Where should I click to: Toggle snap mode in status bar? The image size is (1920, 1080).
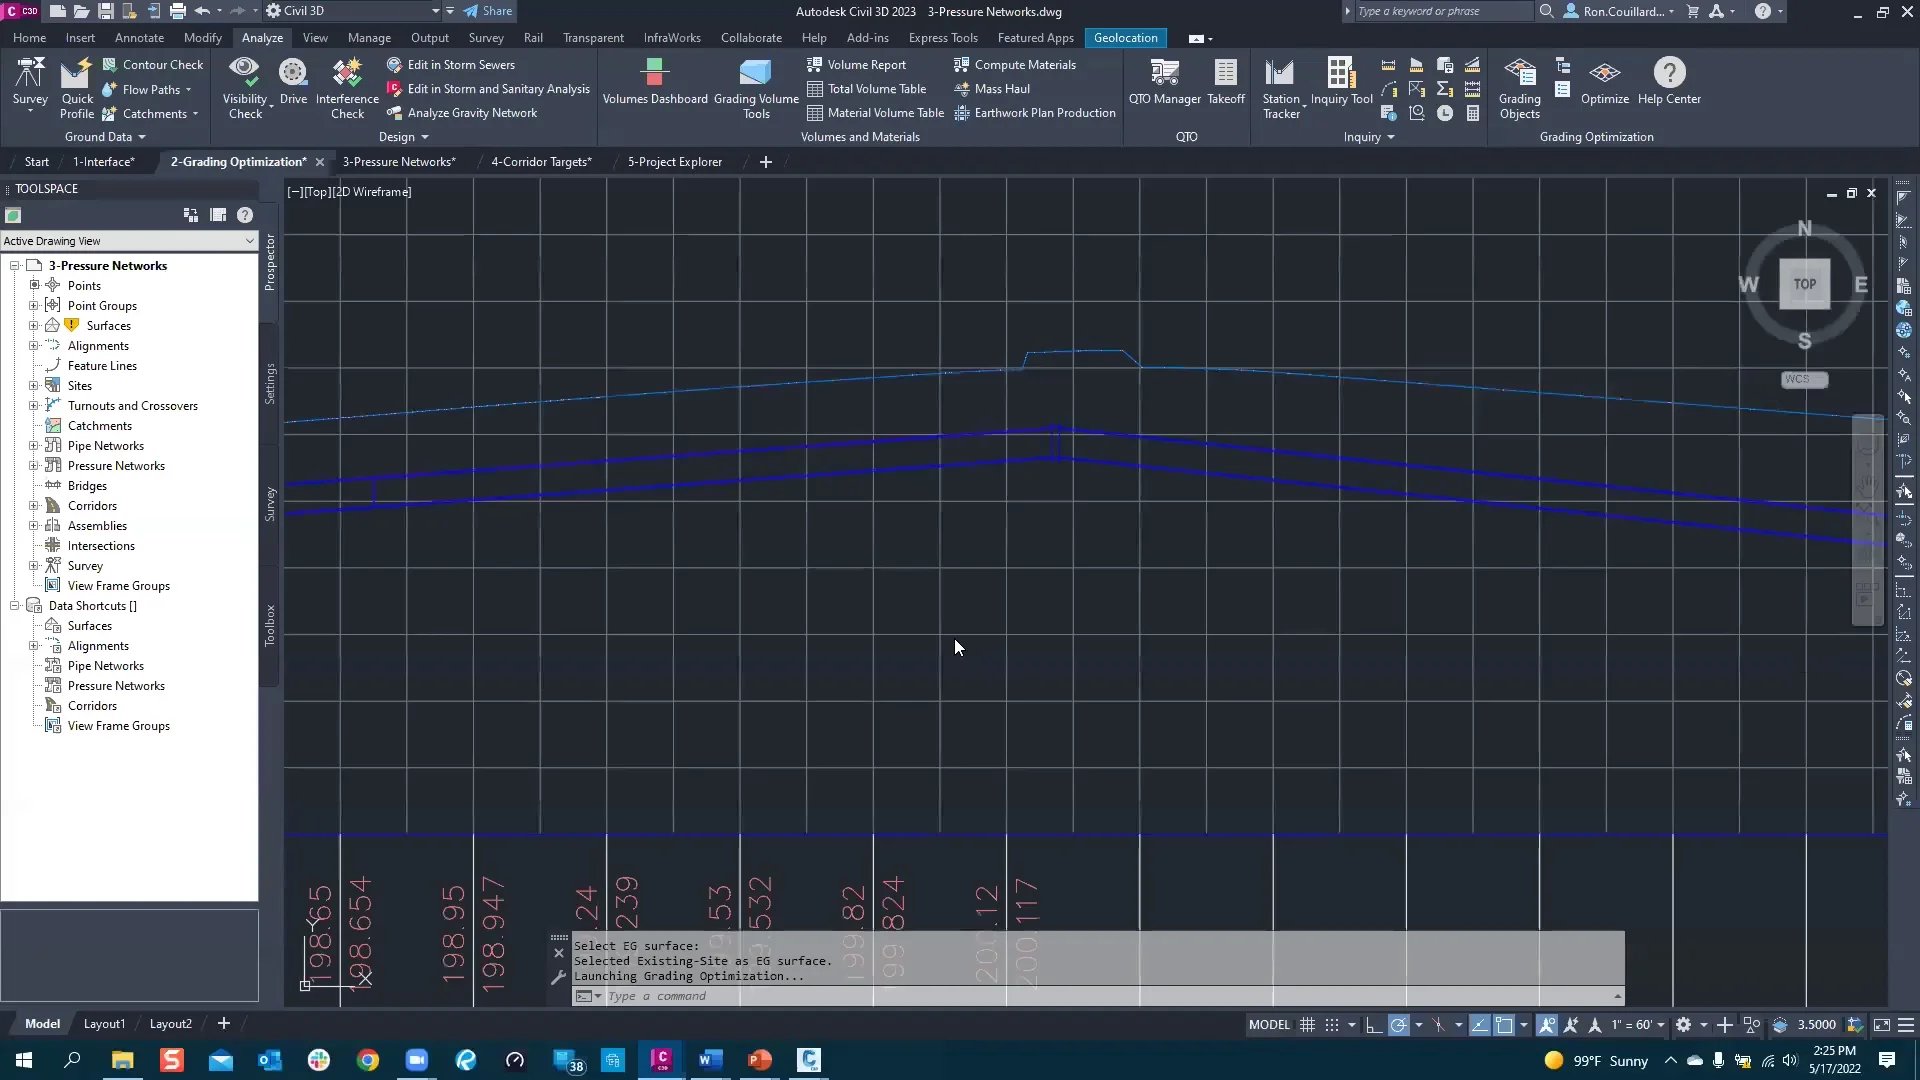click(1331, 1025)
